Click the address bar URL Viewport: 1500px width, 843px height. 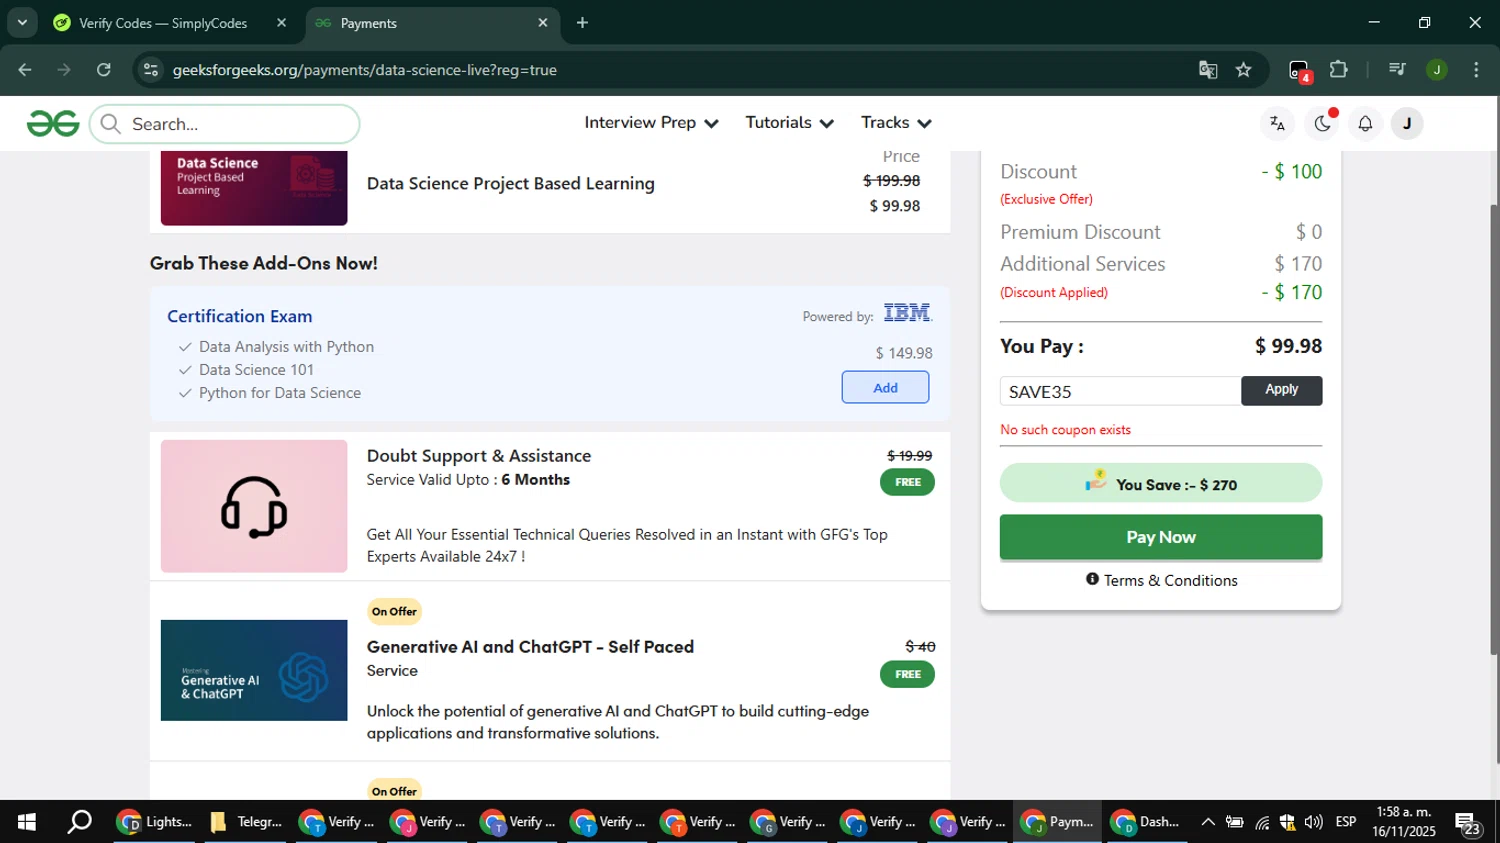[x=365, y=70]
